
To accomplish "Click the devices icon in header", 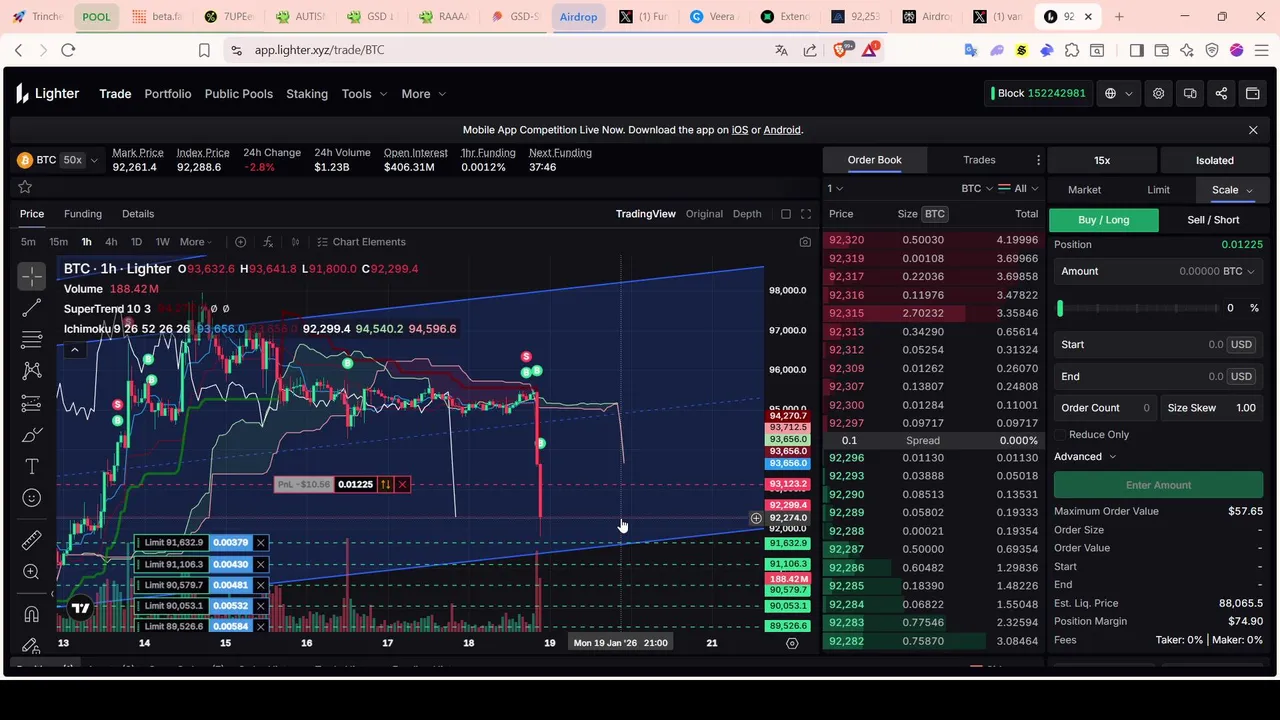I will click(1190, 94).
